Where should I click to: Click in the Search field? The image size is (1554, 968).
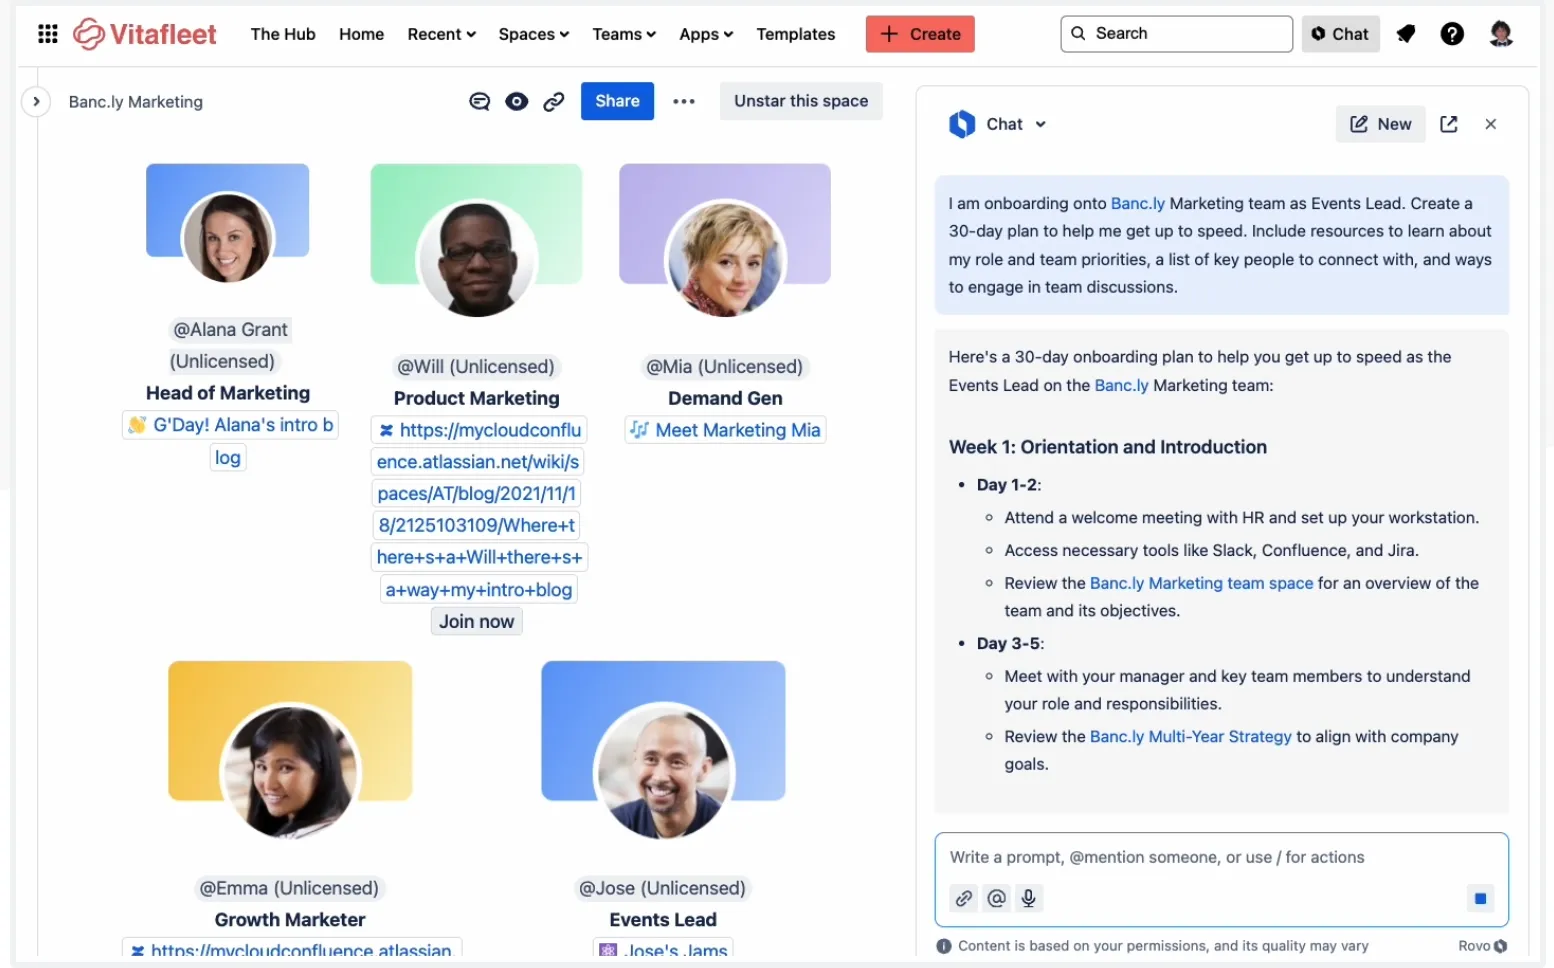[1176, 34]
